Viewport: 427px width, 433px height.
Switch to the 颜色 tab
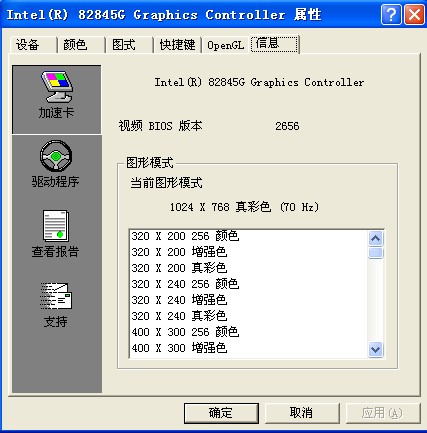point(75,45)
